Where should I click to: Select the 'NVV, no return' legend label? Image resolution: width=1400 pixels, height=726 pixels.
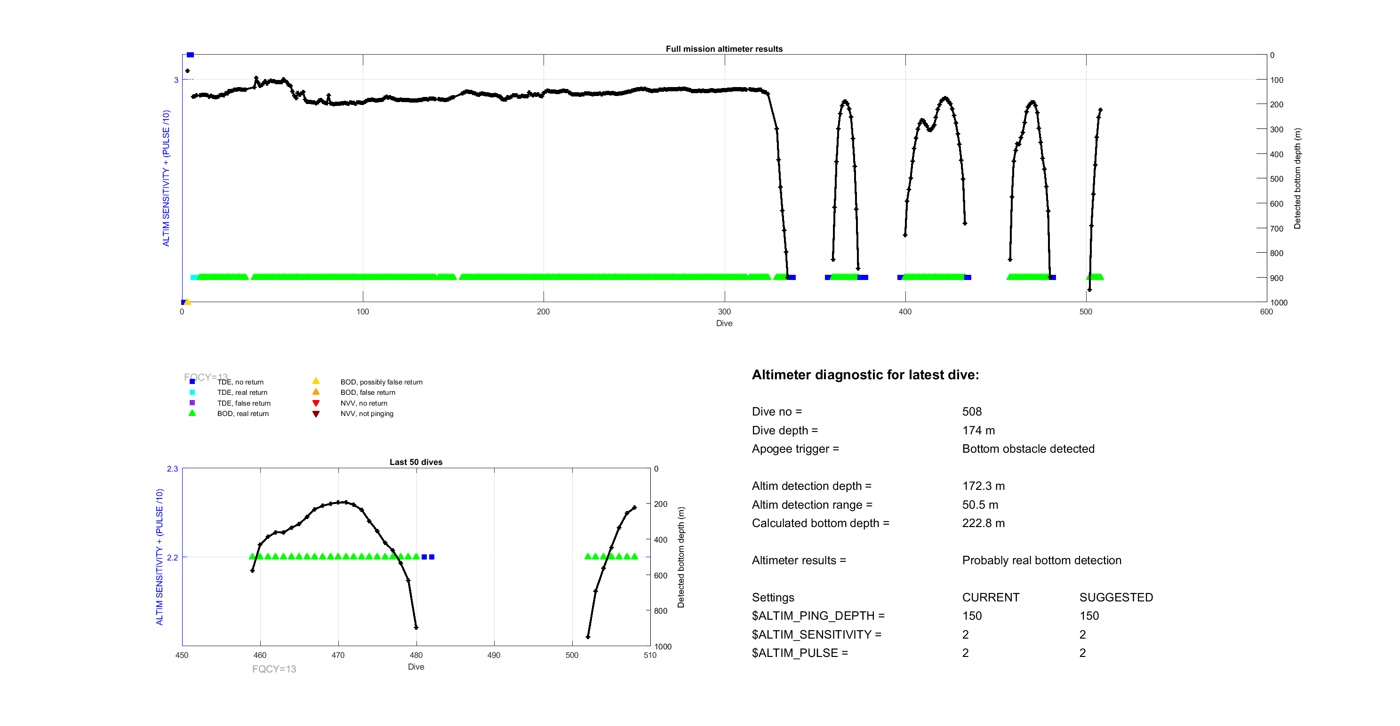(364, 403)
